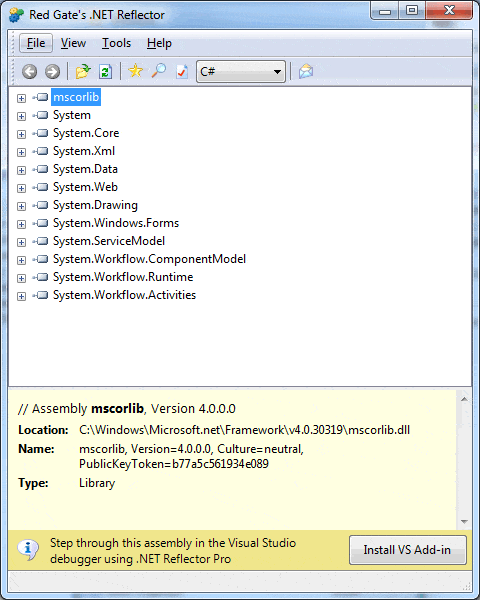Select System.Web in the assembly tree
The height and width of the screenshot is (600, 480).
pyautogui.click(x=85, y=187)
